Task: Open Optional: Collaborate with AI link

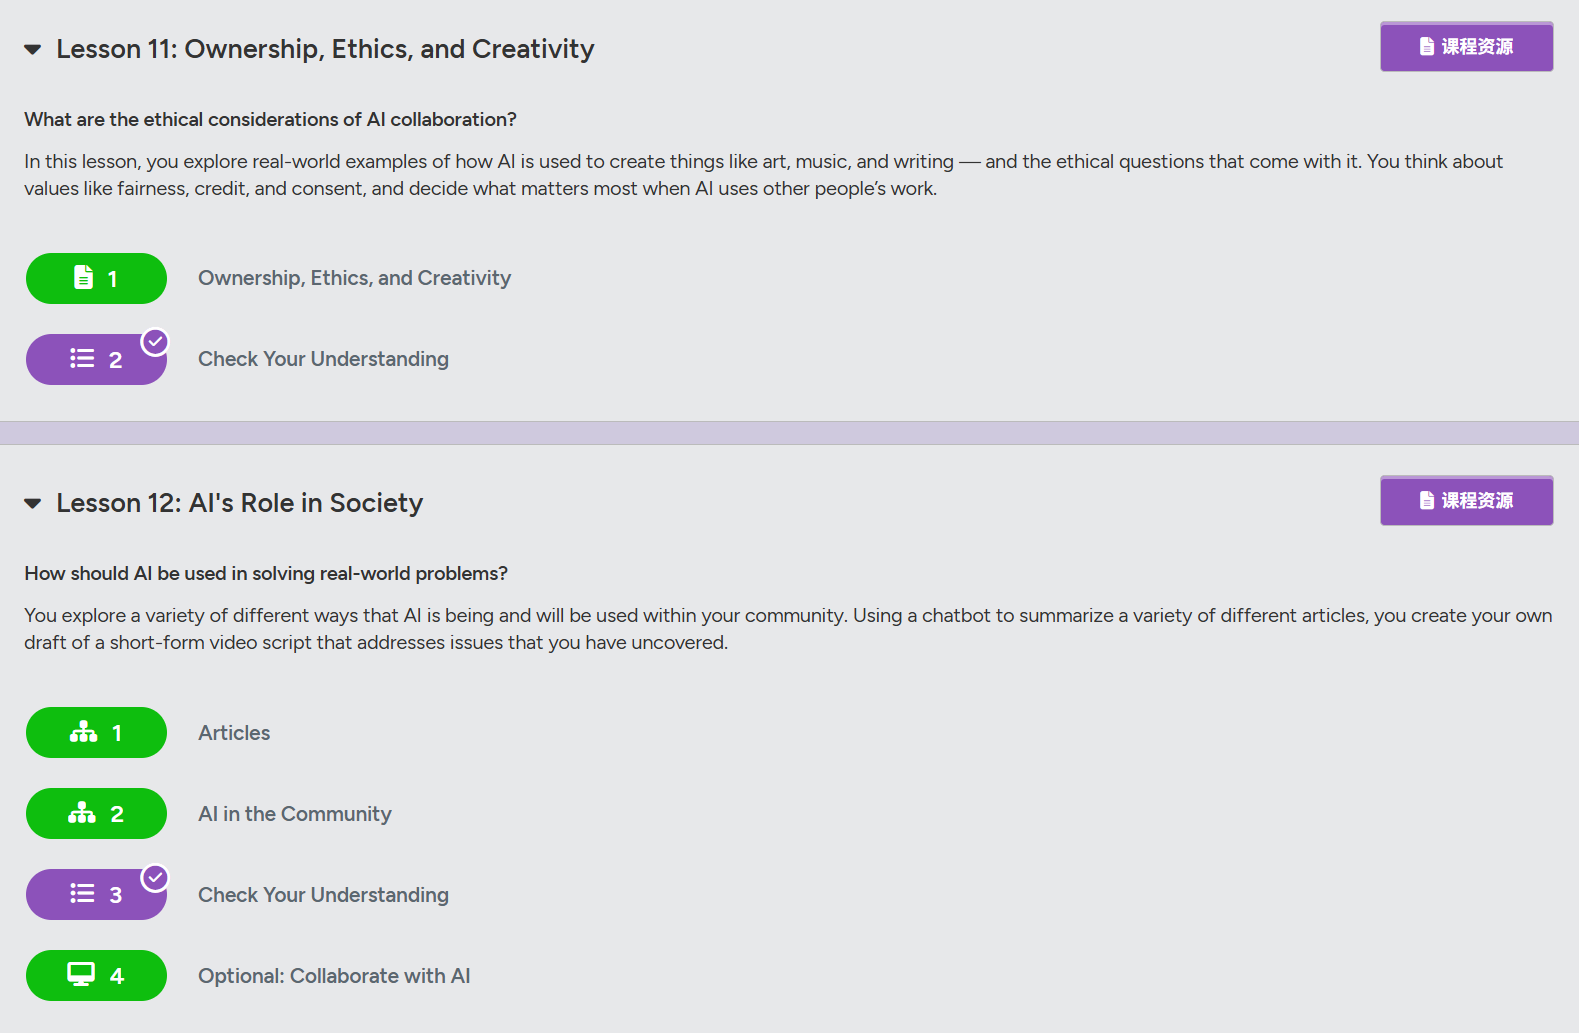Action: 334,976
